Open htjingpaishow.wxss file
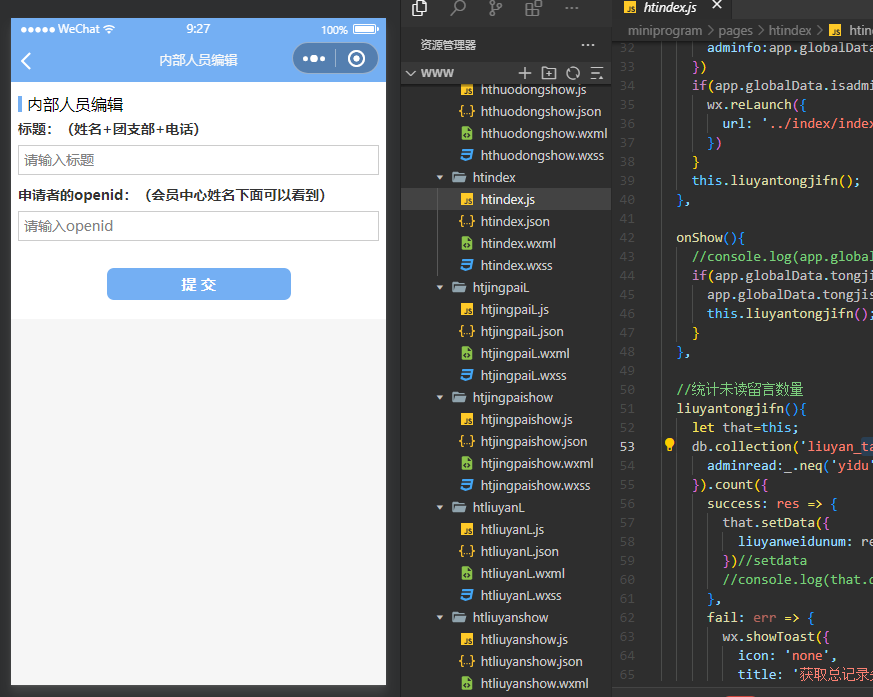Viewport: 873px width, 697px height. 506,485
